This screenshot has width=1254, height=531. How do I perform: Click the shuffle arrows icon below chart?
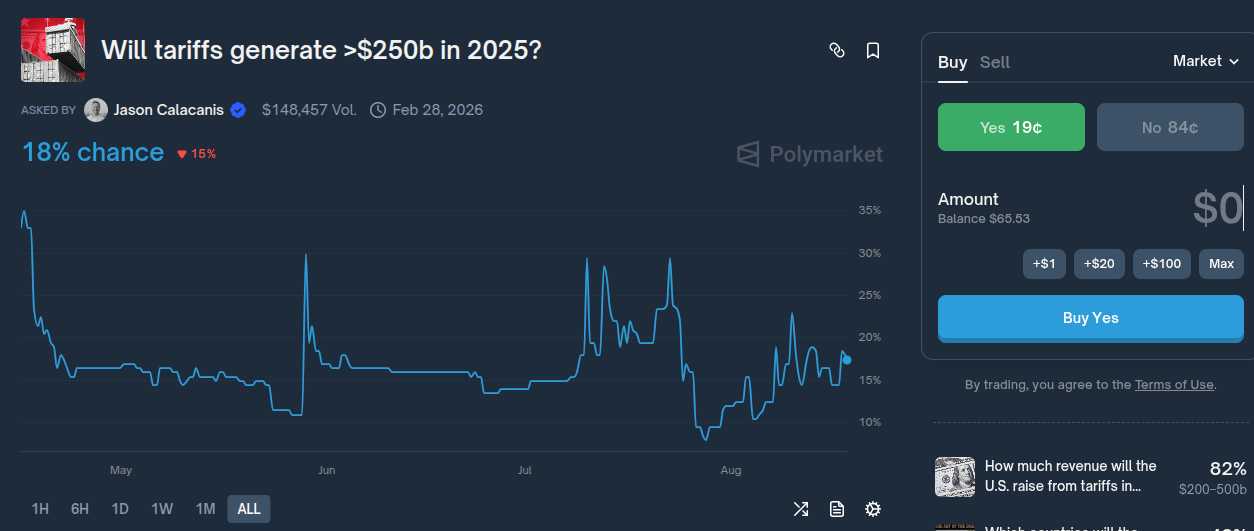pos(801,509)
